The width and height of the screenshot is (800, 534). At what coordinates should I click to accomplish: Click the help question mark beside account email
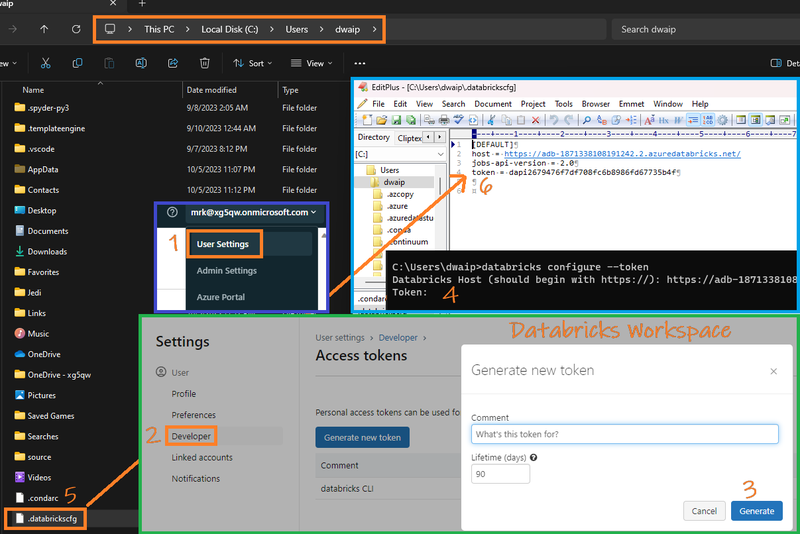(x=172, y=212)
